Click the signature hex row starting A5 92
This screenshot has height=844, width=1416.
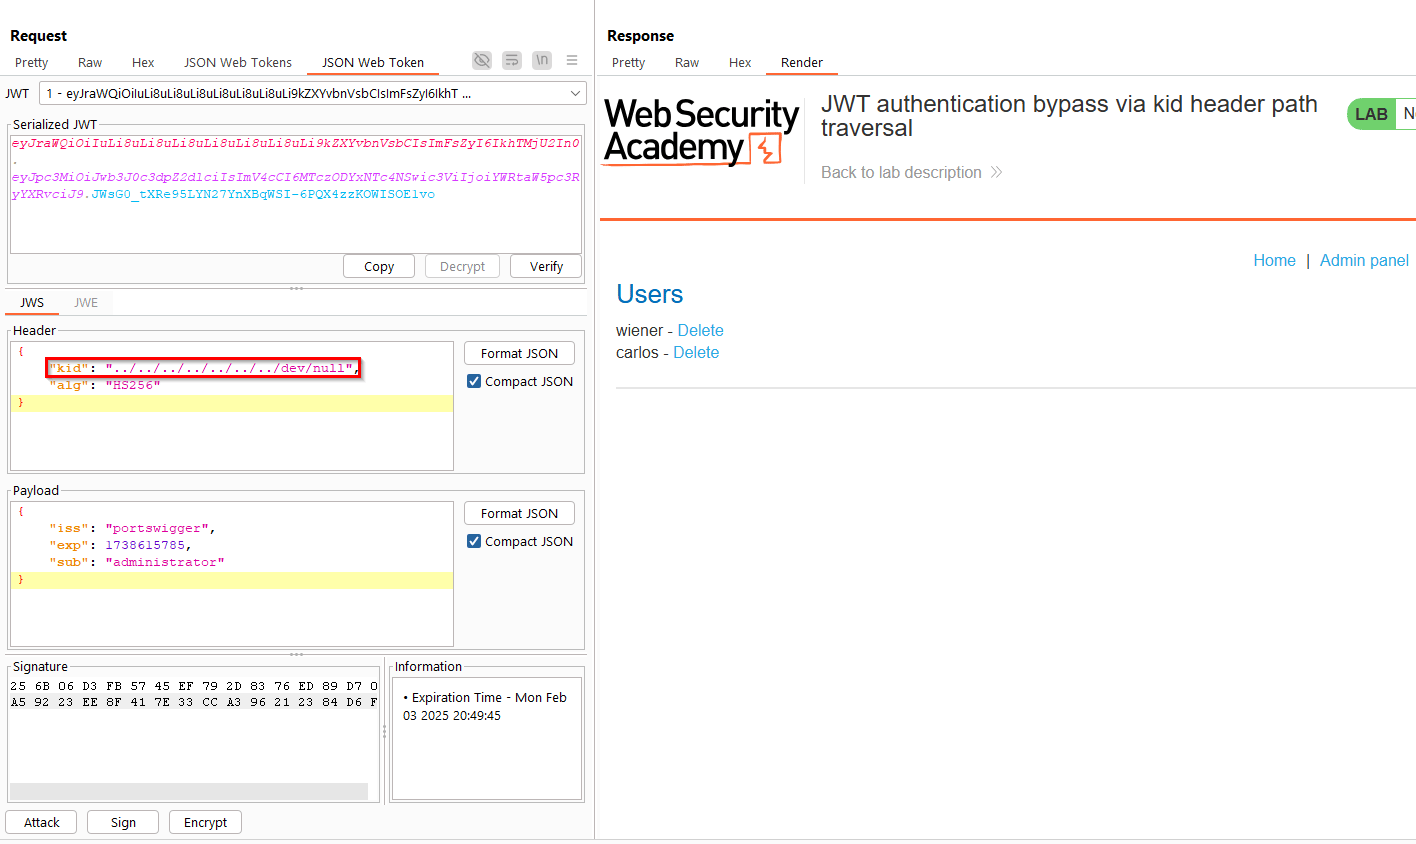click(x=194, y=702)
